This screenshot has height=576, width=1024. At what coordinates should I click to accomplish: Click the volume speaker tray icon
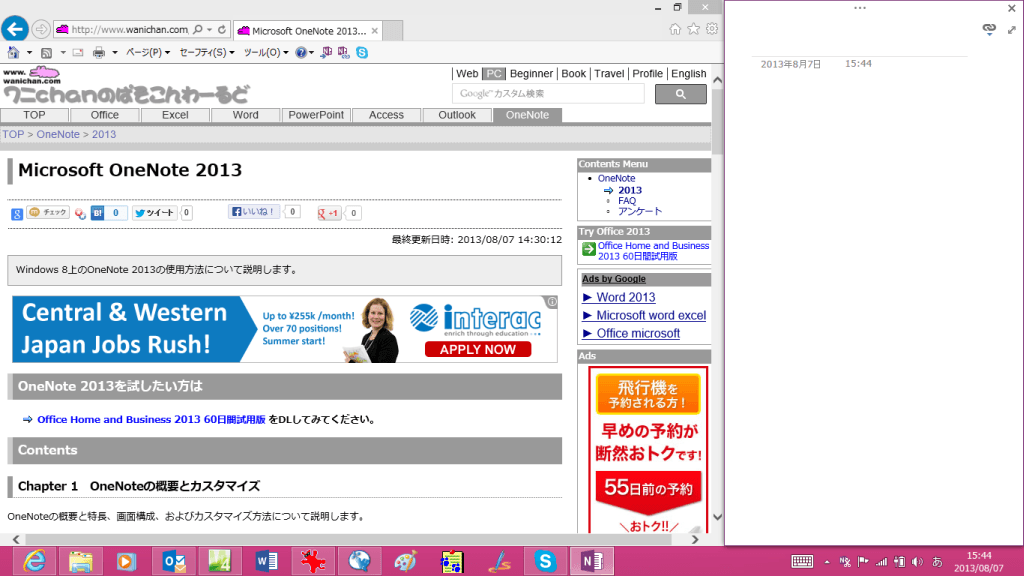click(918, 562)
